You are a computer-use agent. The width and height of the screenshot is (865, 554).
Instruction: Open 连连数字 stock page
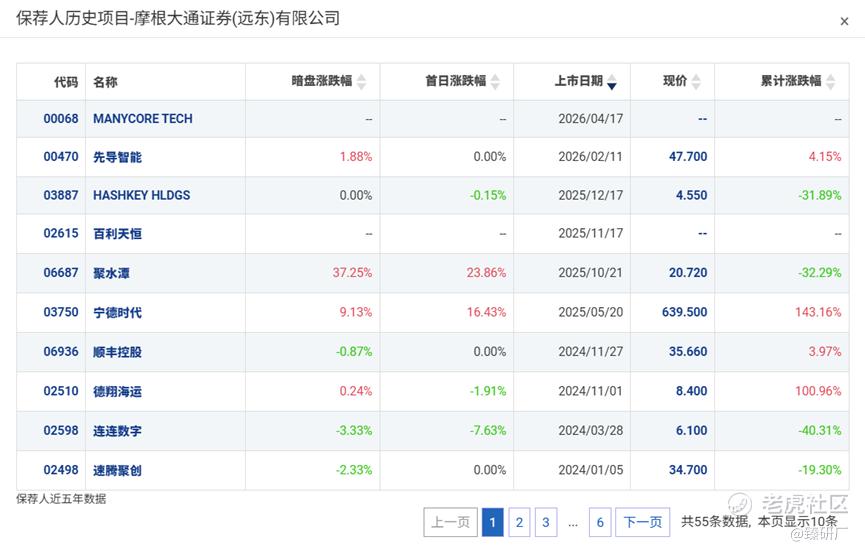point(117,431)
